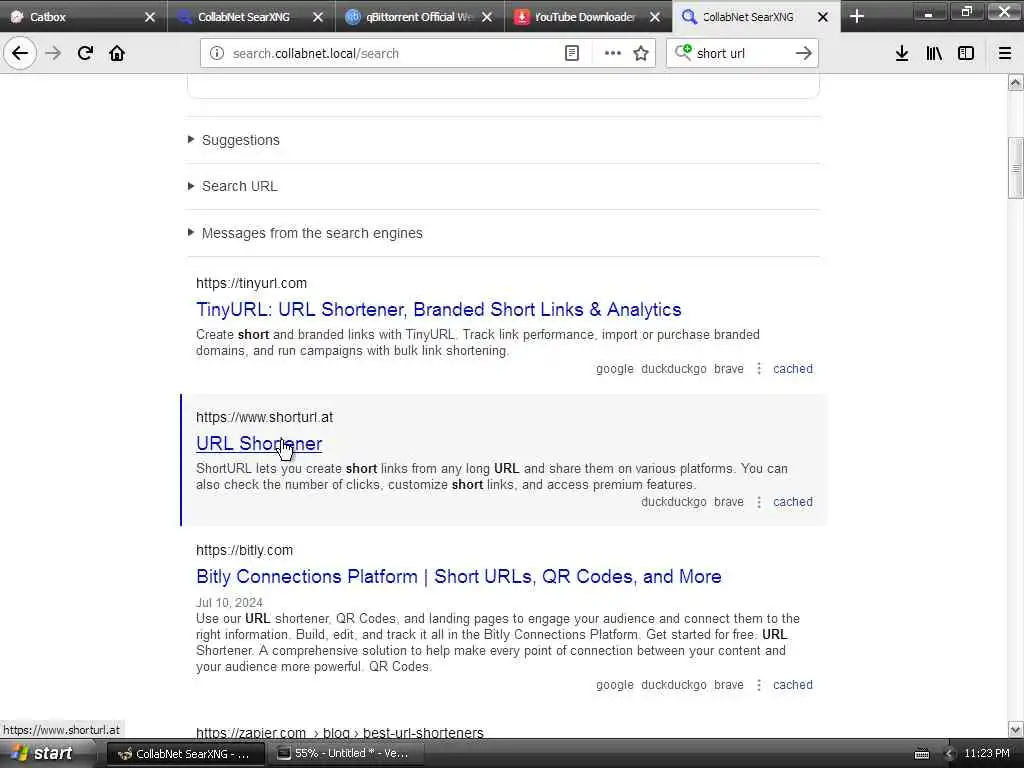The width and height of the screenshot is (1024, 768).
Task: Open the Bitly Connections Platform result
Action: point(458,577)
